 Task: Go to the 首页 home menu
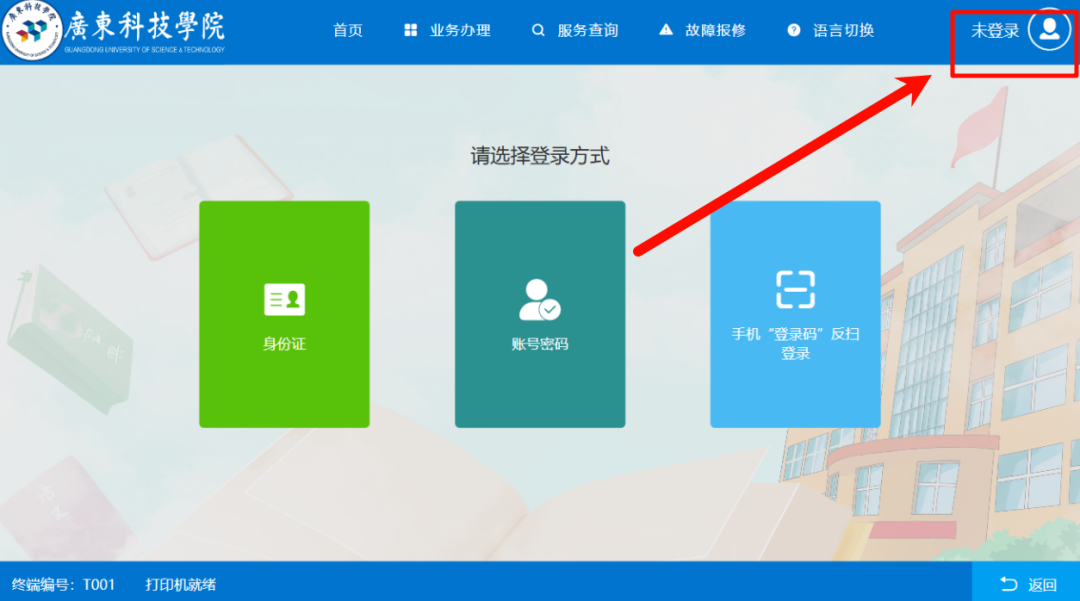pyautogui.click(x=348, y=30)
